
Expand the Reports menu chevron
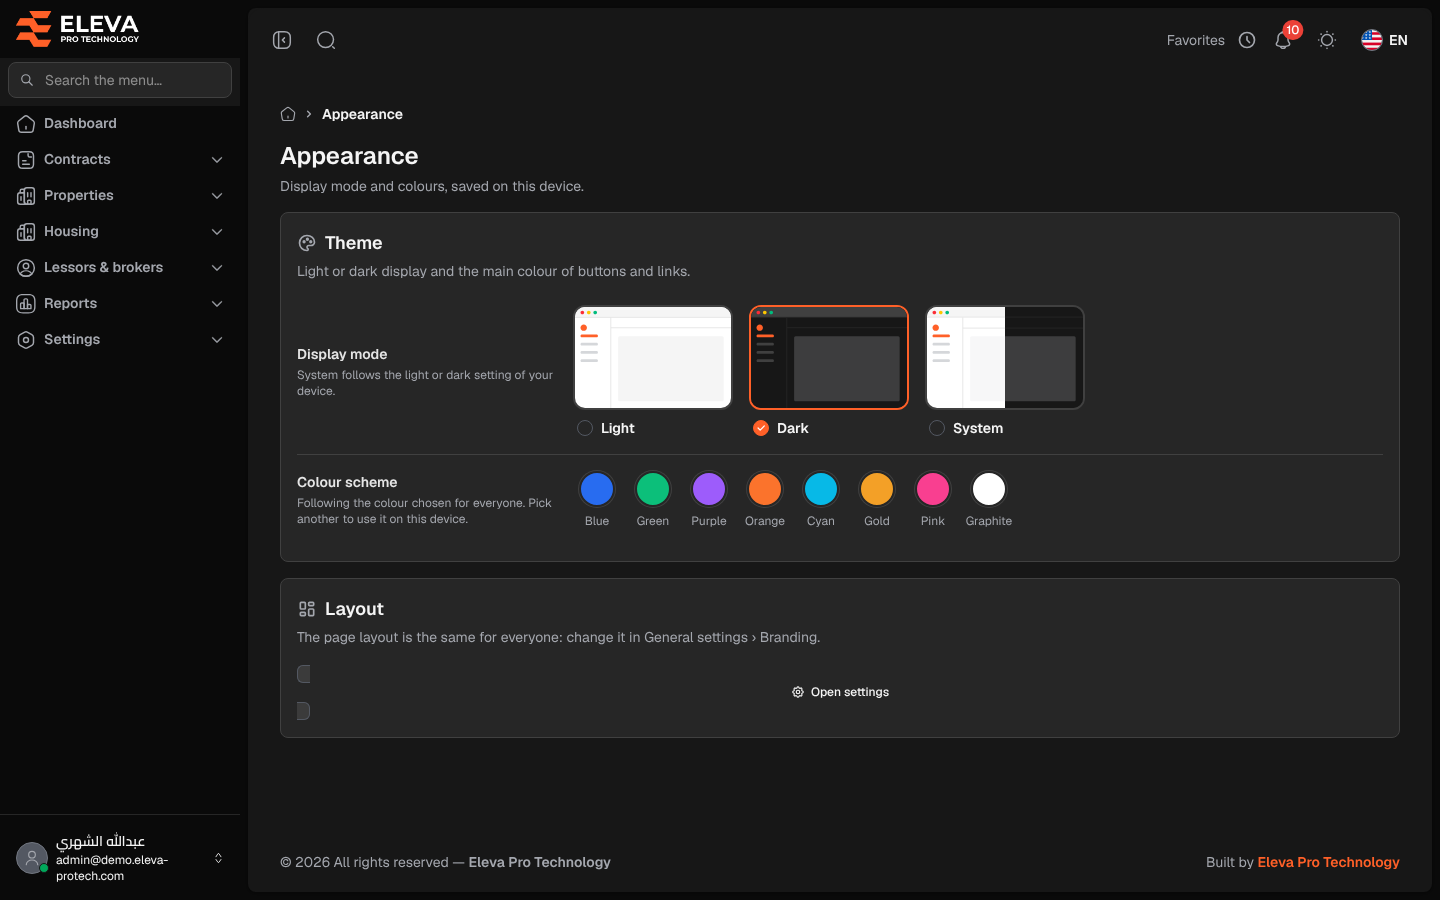click(x=217, y=304)
